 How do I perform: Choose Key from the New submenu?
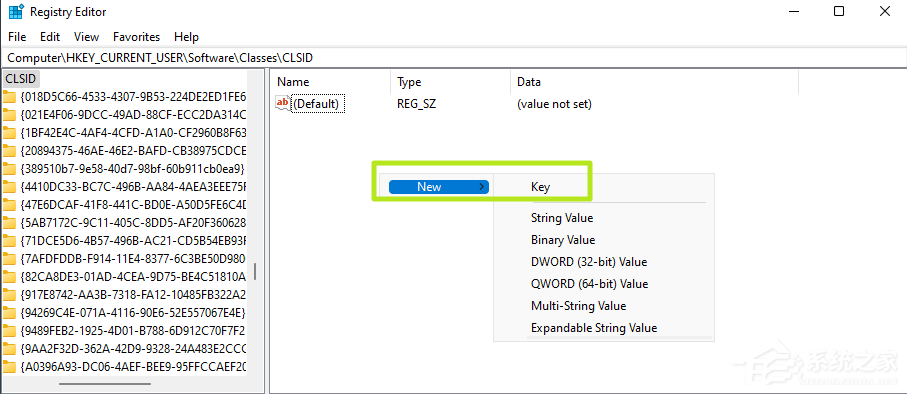coord(540,187)
